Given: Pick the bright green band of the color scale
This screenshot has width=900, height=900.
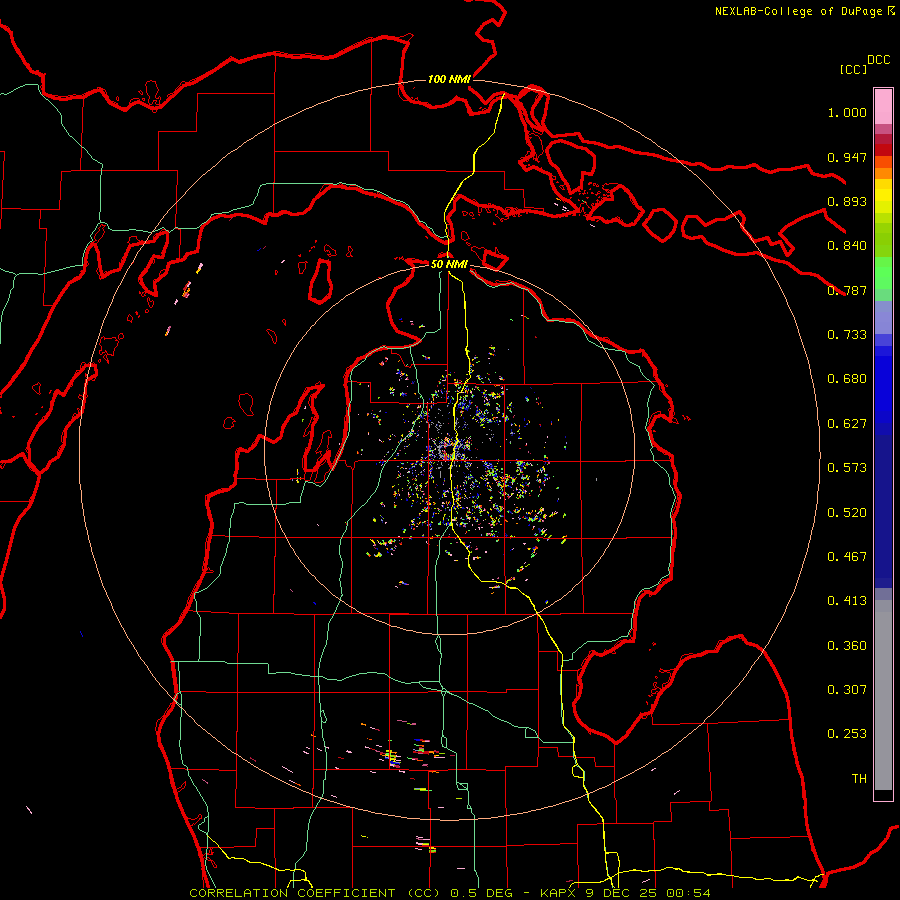Looking at the screenshot, I should 883,273.
